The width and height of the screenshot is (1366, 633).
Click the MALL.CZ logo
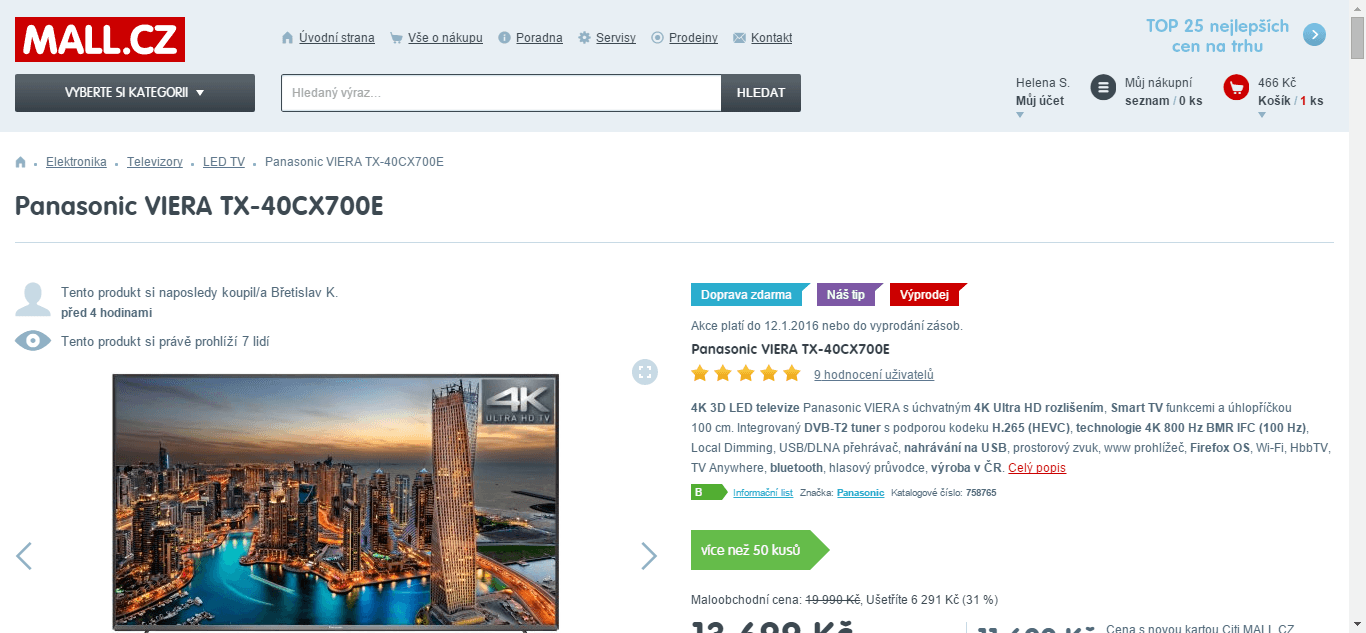click(x=100, y=39)
